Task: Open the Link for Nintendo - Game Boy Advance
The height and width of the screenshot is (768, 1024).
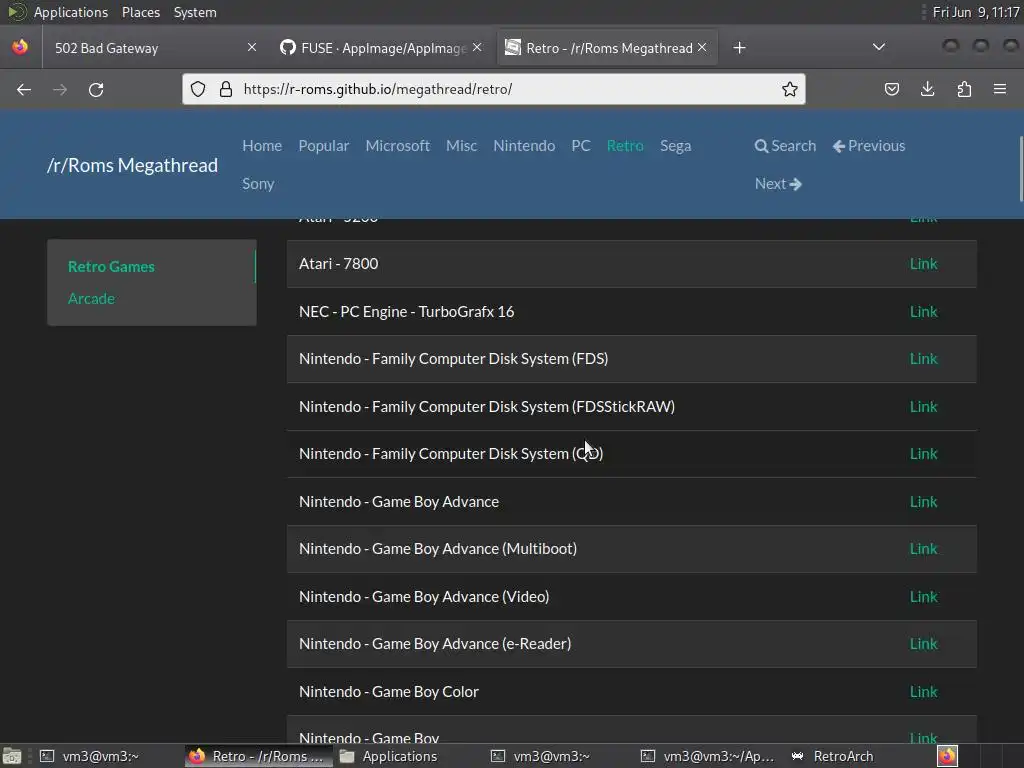Action: [x=923, y=502]
